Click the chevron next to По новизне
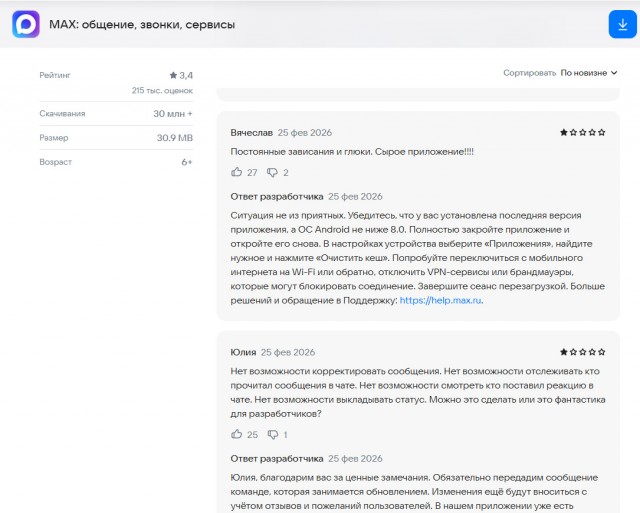640x513 pixels. 614,73
